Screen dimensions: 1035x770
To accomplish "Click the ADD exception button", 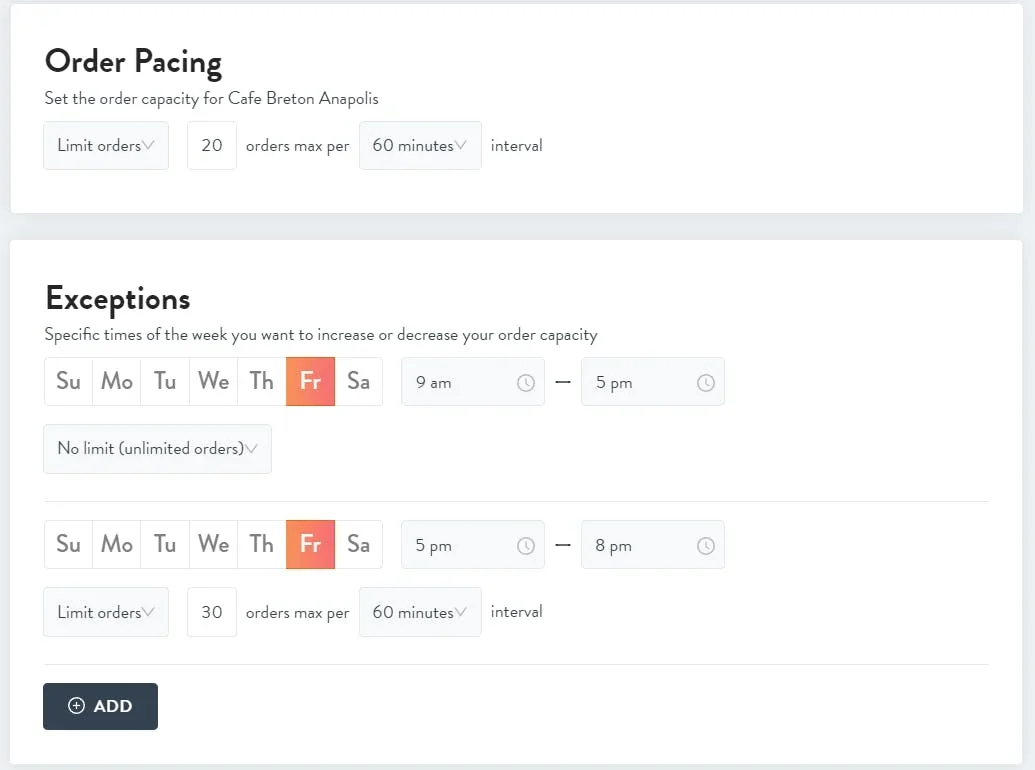I will (x=100, y=706).
